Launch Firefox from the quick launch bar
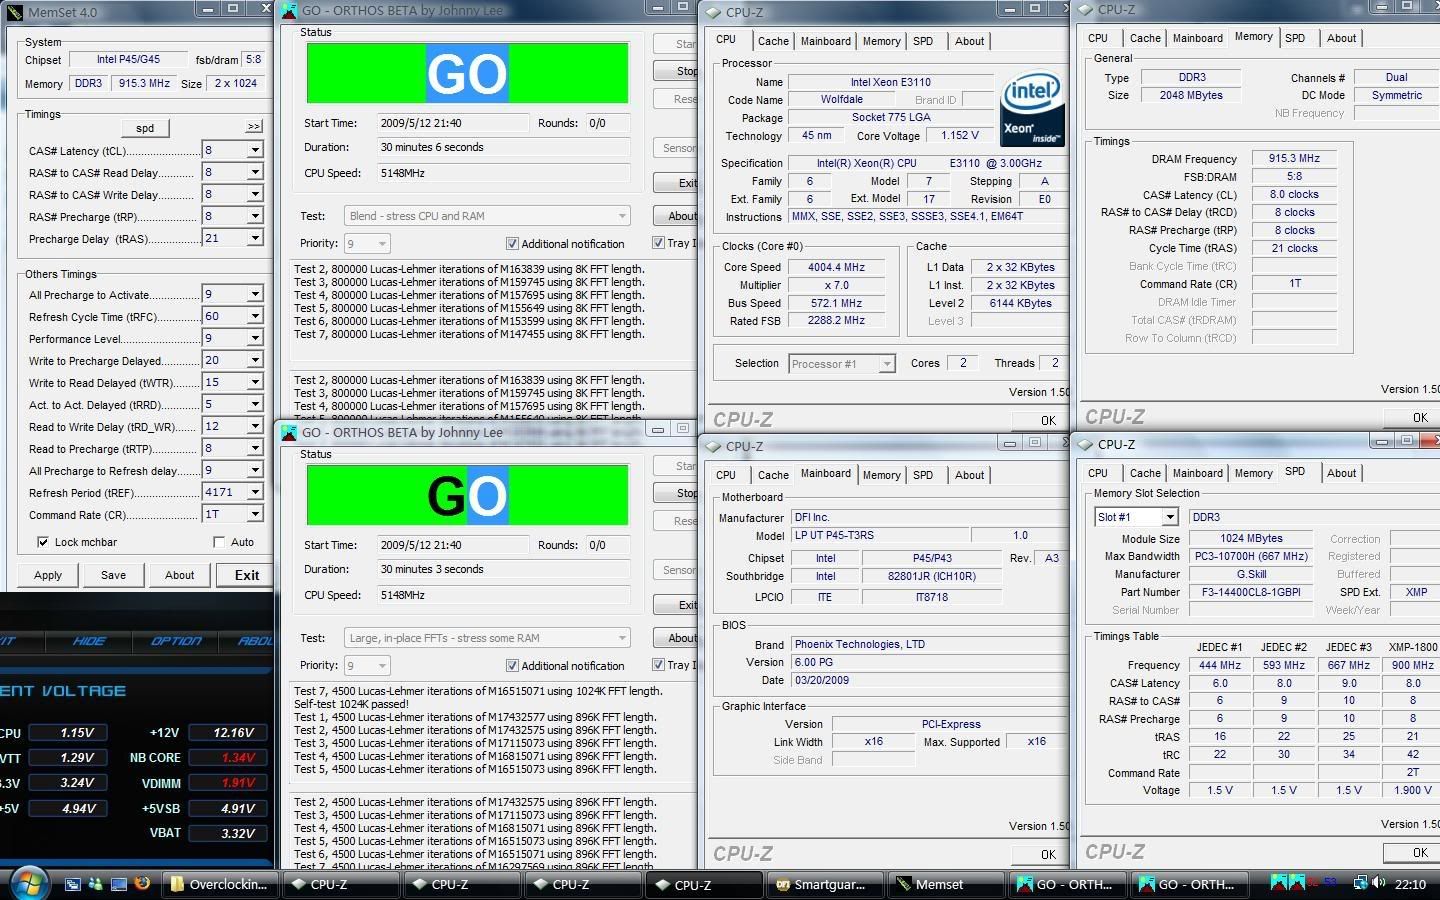Image resolution: width=1440 pixels, height=900 pixels. click(142, 884)
